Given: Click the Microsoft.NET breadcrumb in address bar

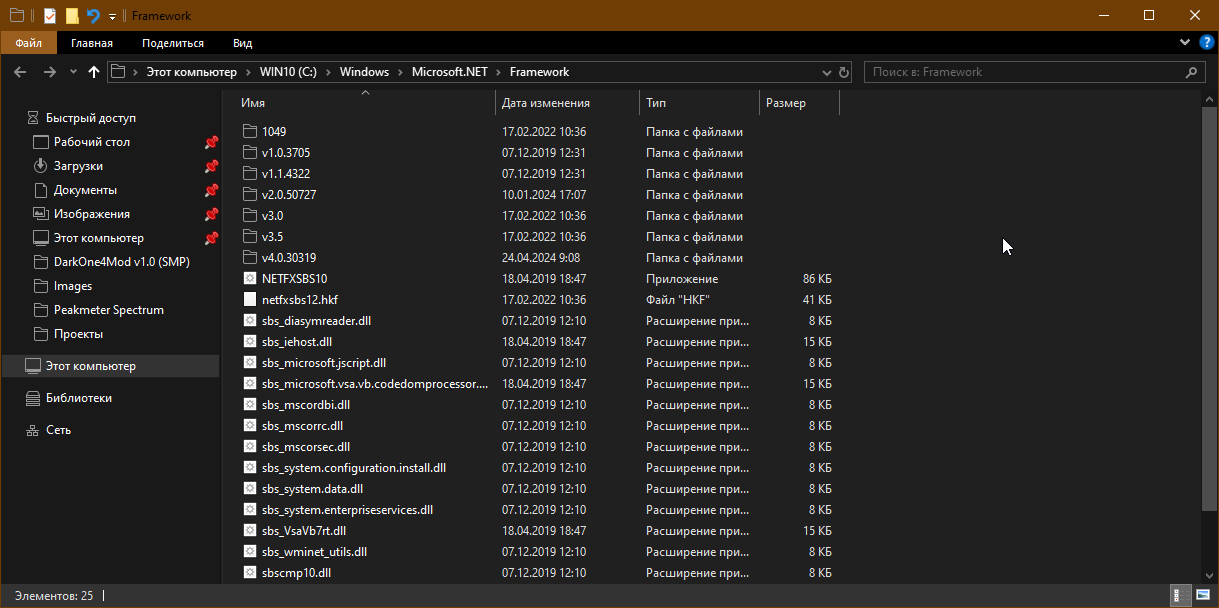Looking at the screenshot, I should click(x=448, y=72).
